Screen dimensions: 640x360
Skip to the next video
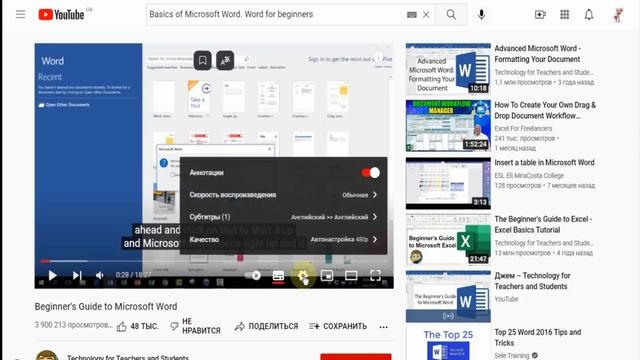(77, 276)
